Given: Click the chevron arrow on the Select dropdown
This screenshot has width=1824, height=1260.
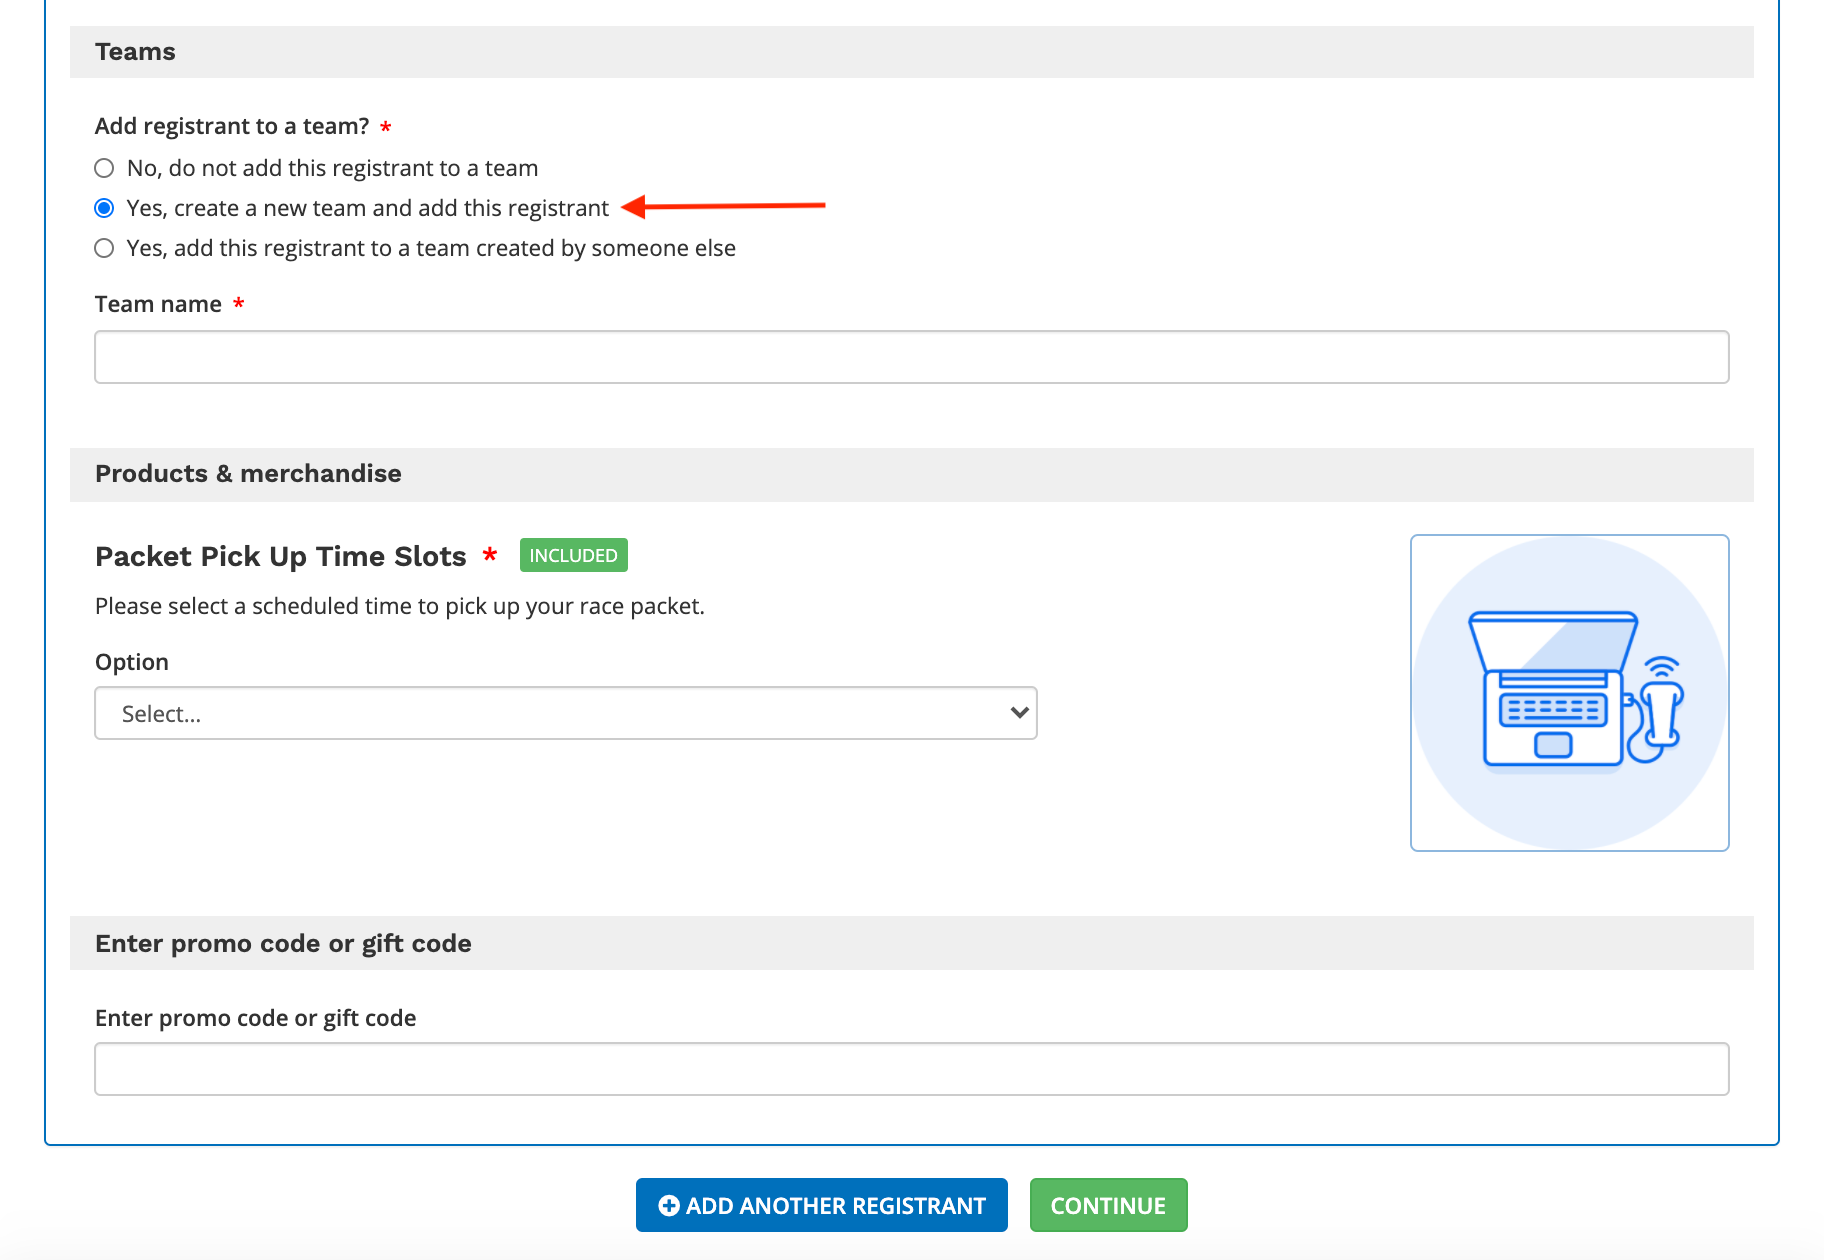Looking at the screenshot, I should [x=1019, y=713].
